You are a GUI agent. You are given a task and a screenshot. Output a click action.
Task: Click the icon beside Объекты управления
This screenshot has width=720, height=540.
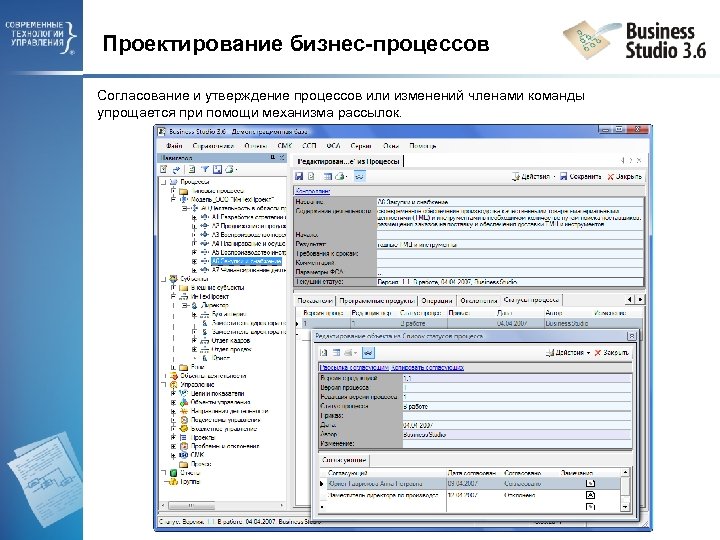[184, 403]
